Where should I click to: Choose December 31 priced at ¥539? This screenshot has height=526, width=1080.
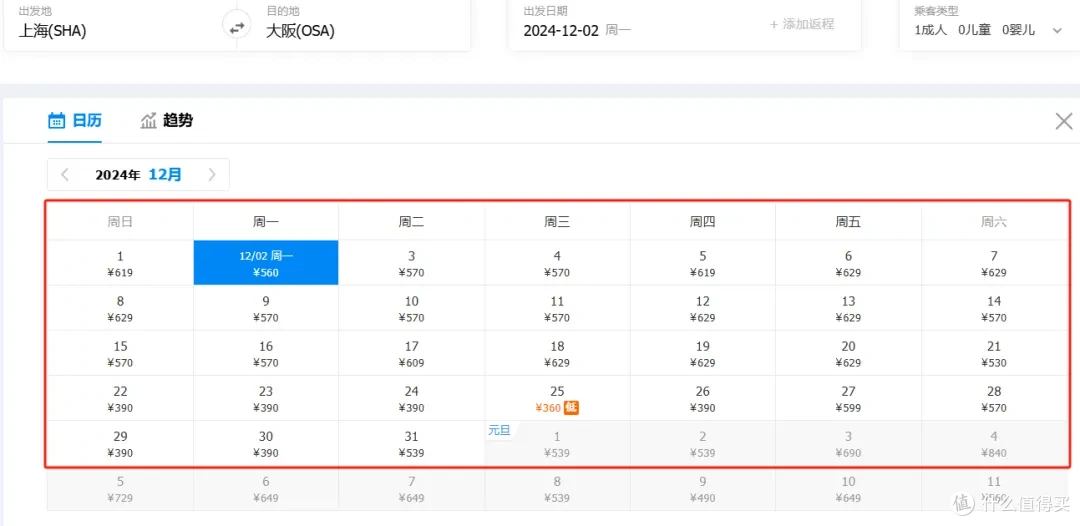pos(411,444)
